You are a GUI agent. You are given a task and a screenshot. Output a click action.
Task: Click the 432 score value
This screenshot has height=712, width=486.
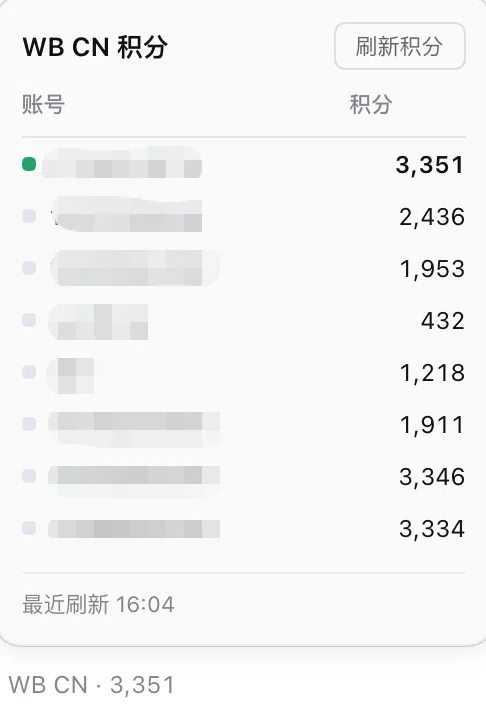pos(443,321)
